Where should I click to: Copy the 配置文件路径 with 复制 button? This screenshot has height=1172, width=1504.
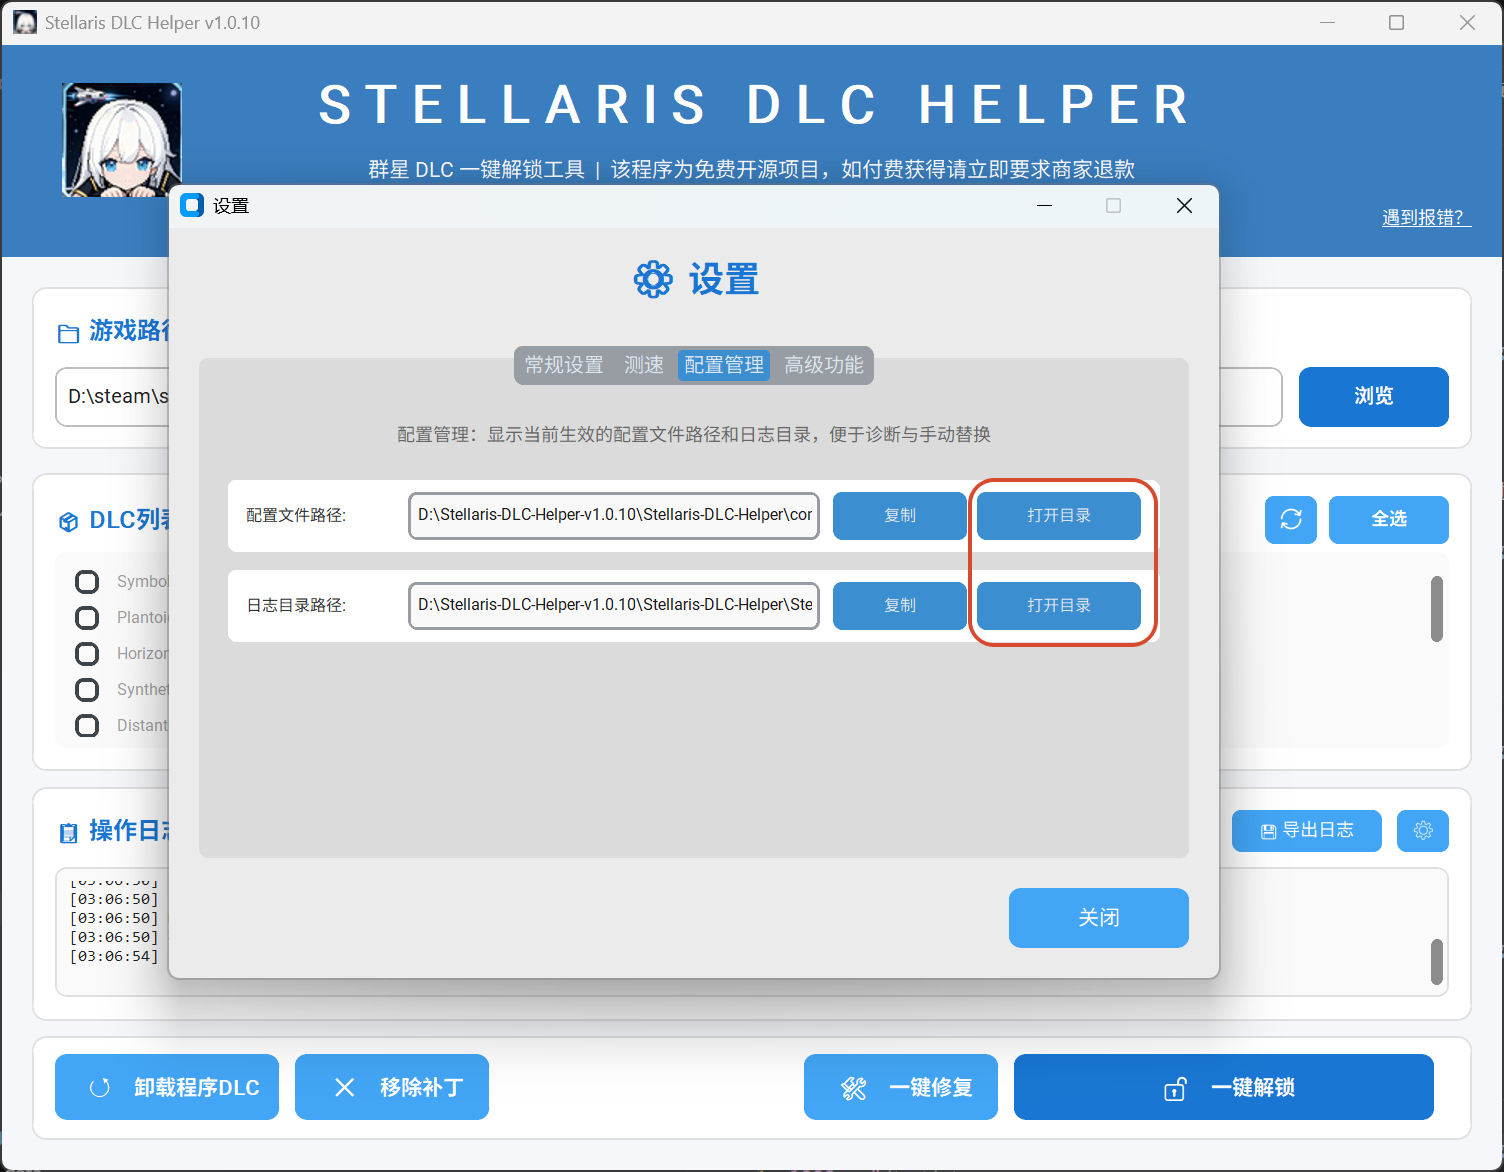(x=900, y=516)
